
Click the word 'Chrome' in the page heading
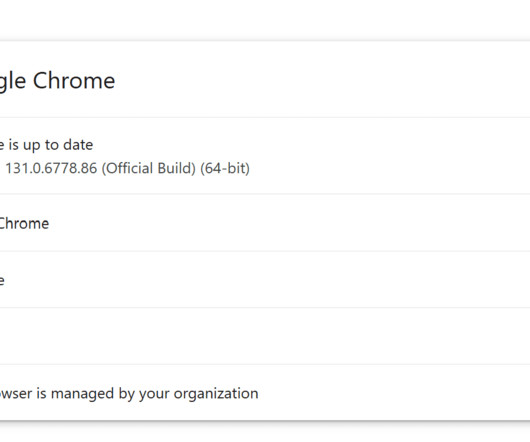(74, 81)
